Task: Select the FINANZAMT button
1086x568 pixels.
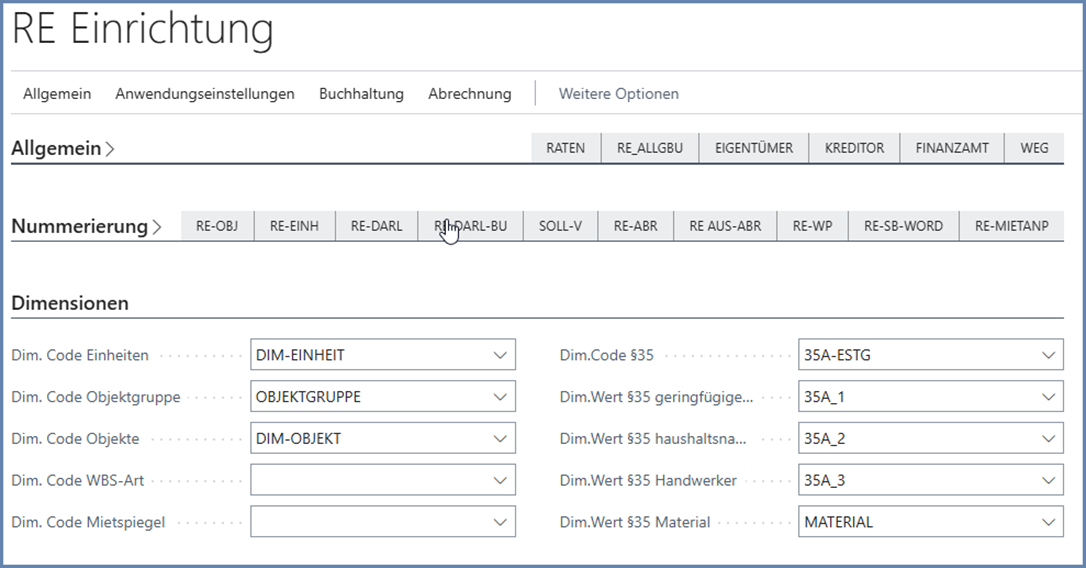Action: coord(951,148)
